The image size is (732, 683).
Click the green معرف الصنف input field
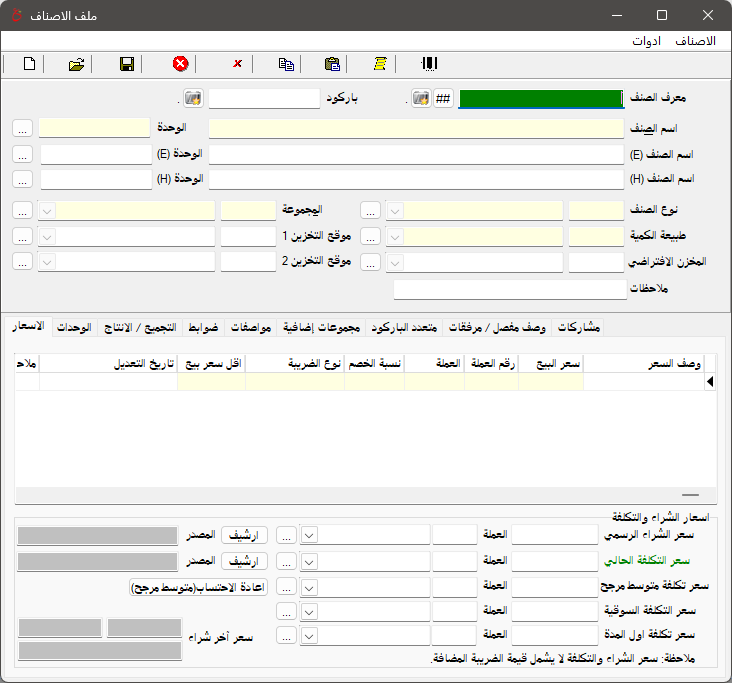(542, 99)
